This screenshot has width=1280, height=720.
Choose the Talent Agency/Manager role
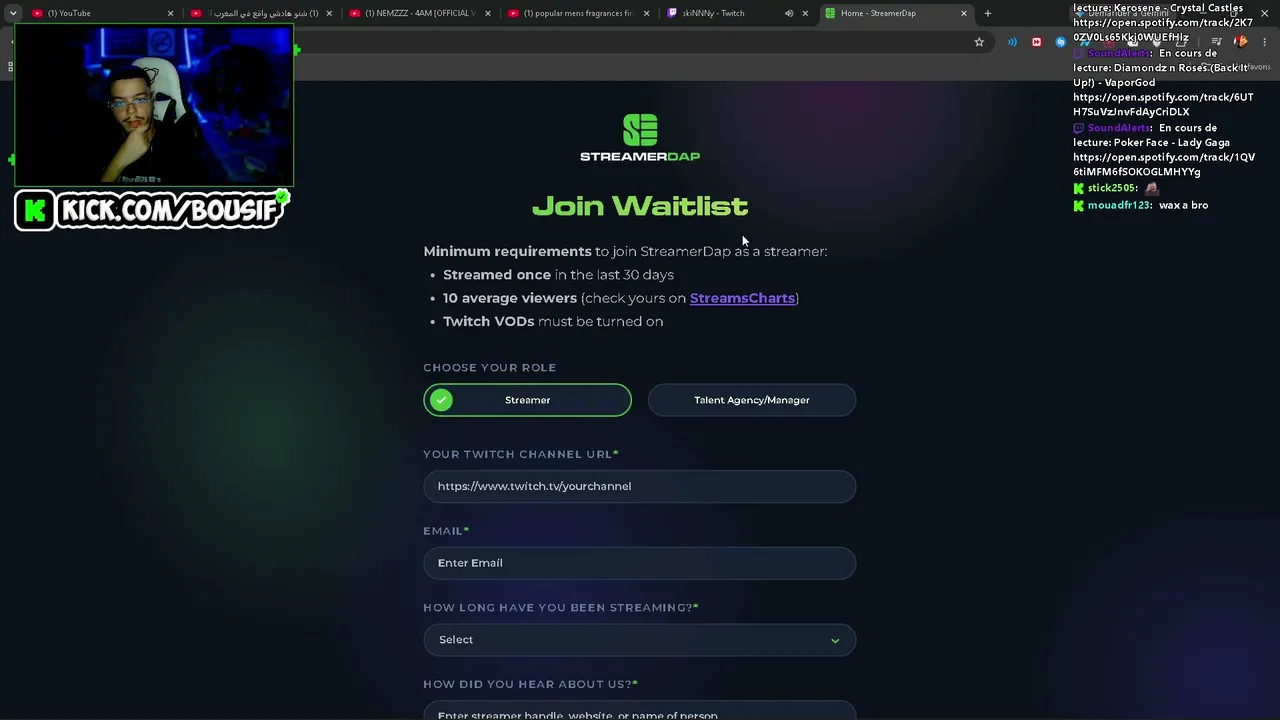752,400
